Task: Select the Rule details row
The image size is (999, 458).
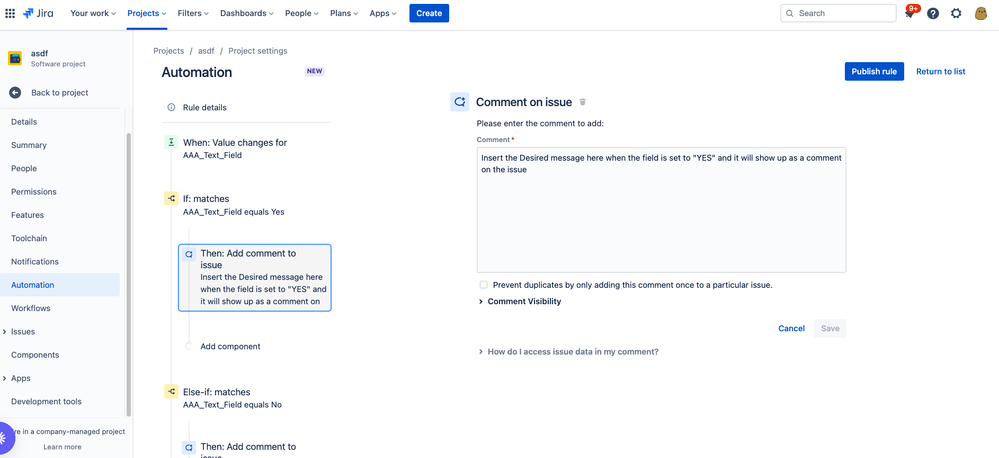Action: click(246, 108)
